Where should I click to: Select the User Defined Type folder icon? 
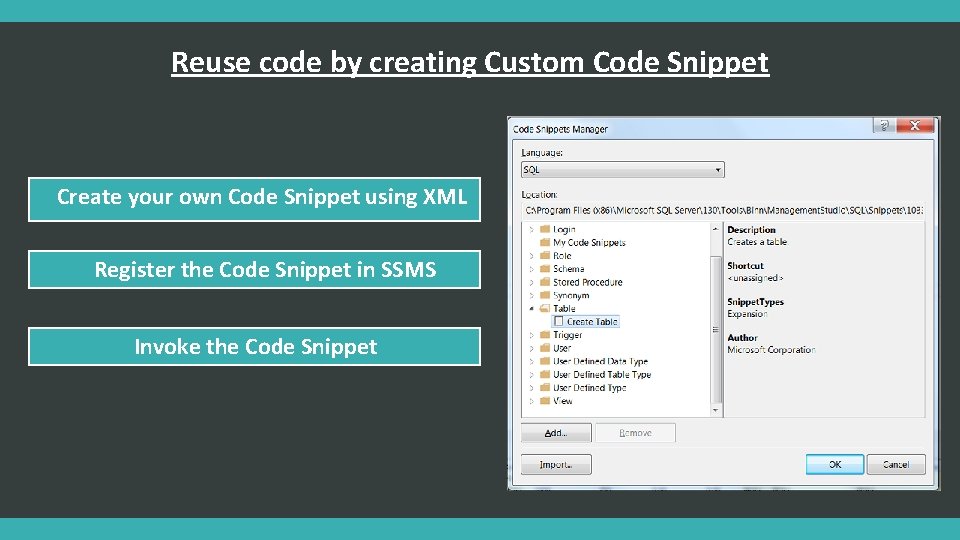tap(544, 387)
